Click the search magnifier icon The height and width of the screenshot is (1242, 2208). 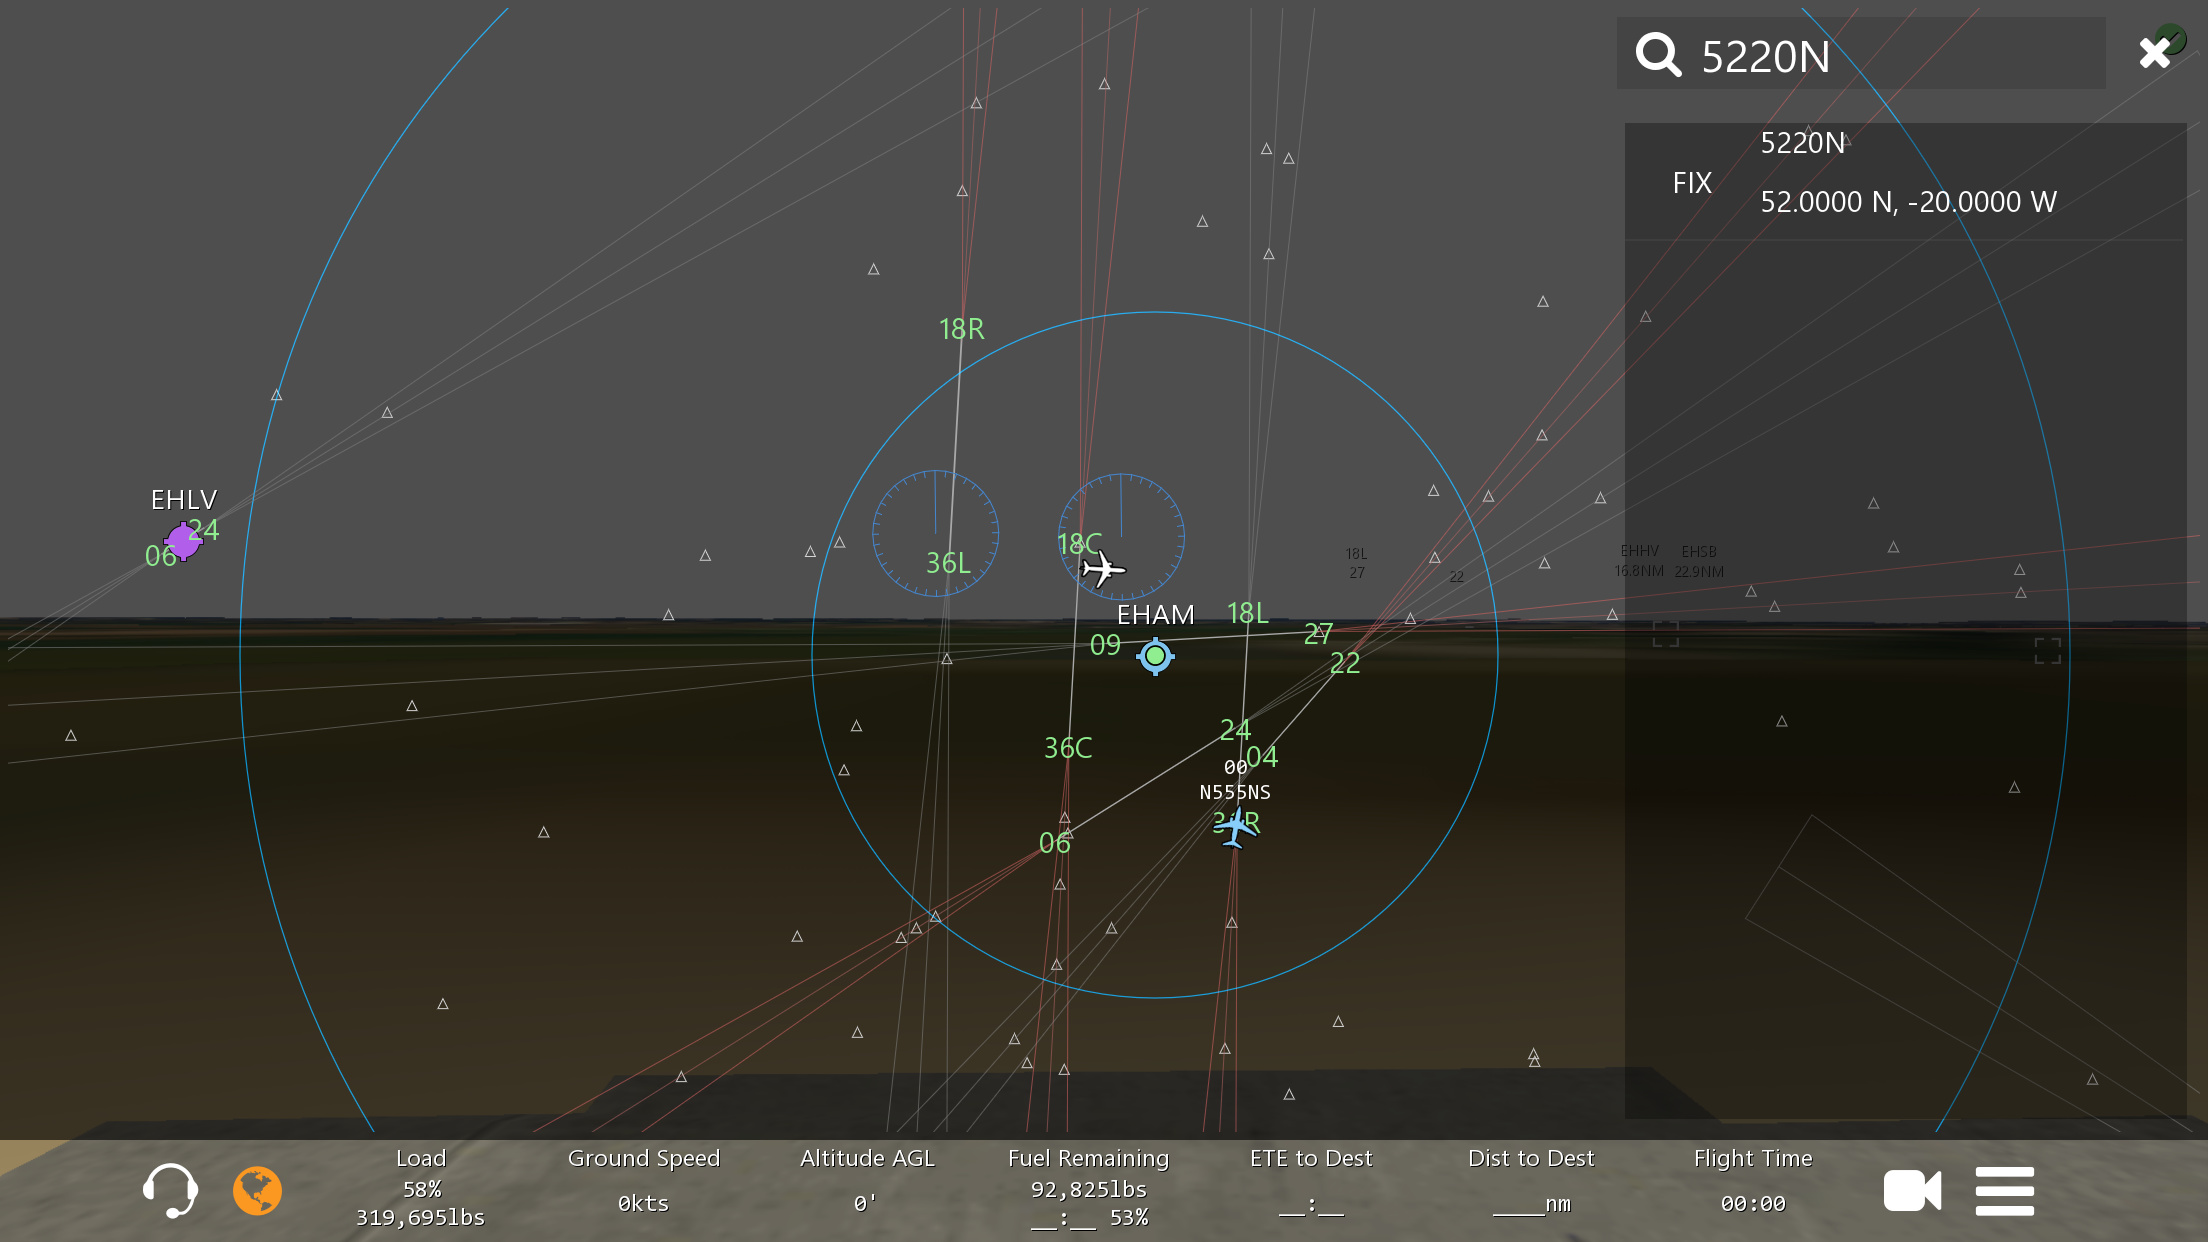(1658, 55)
